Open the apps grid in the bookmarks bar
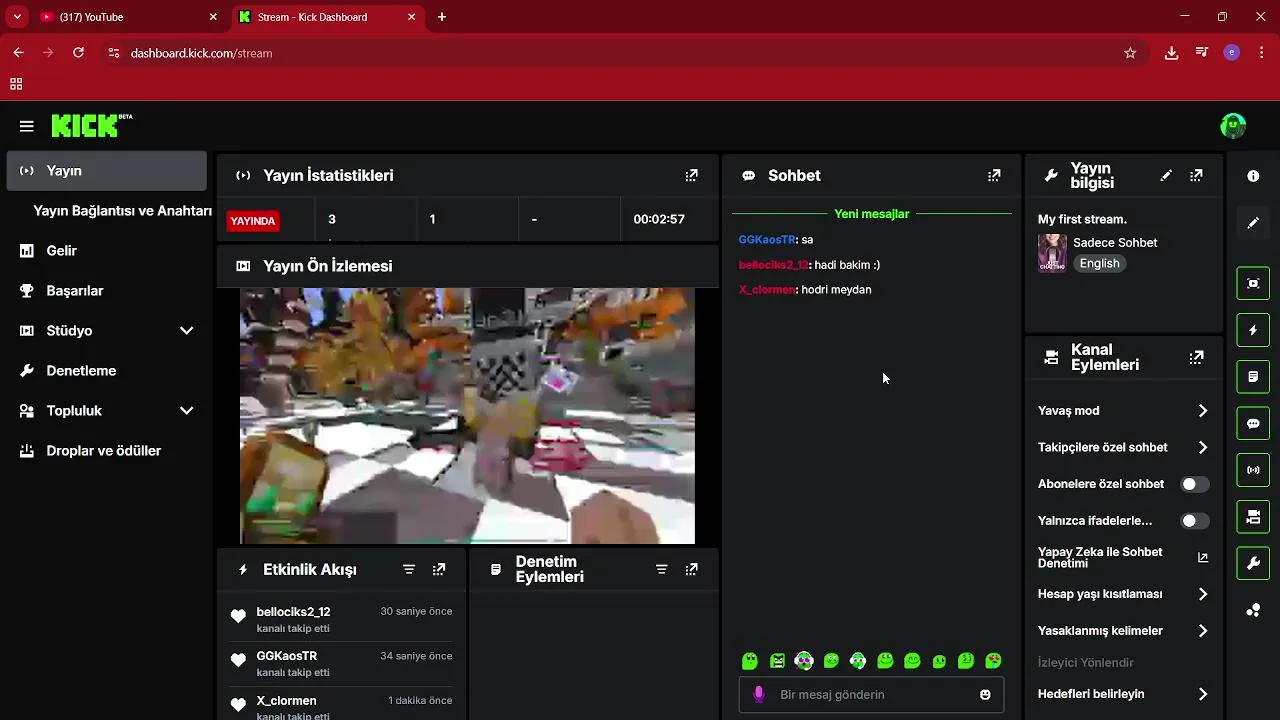Image resolution: width=1280 pixels, height=720 pixels. click(x=16, y=85)
